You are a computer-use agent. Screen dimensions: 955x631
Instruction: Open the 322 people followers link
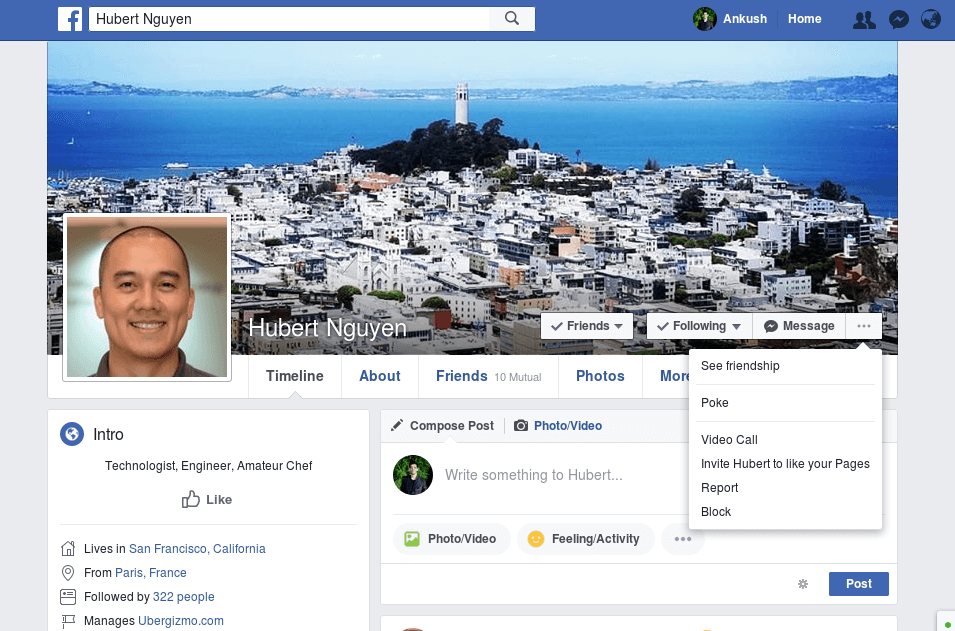(x=183, y=597)
